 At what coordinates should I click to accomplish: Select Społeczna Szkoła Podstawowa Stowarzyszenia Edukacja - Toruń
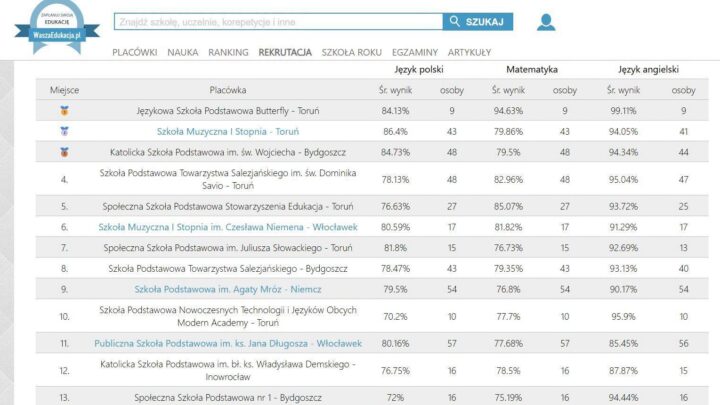228,206
